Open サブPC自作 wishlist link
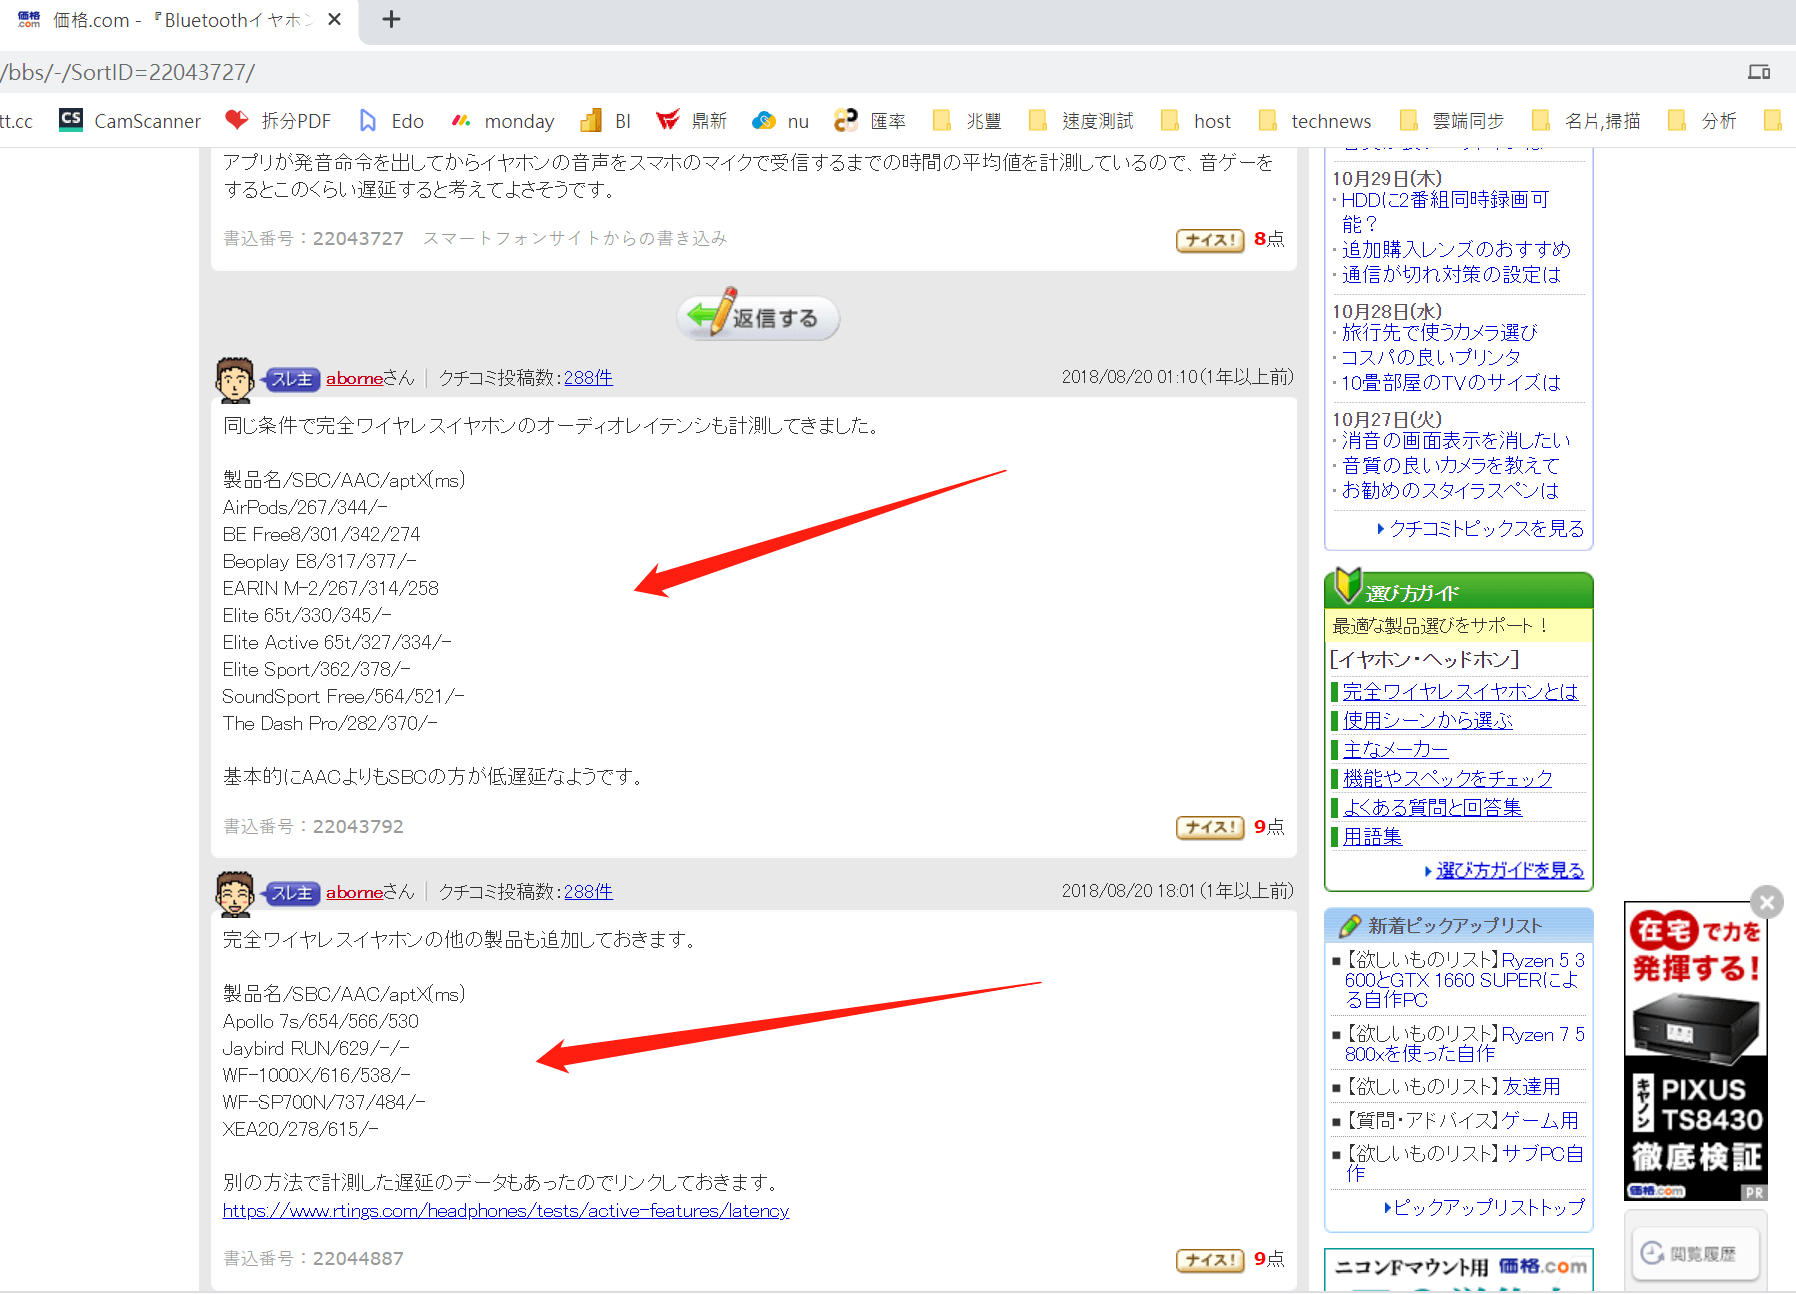Image resolution: width=1796 pixels, height=1294 pixels. [1464, 1162]
